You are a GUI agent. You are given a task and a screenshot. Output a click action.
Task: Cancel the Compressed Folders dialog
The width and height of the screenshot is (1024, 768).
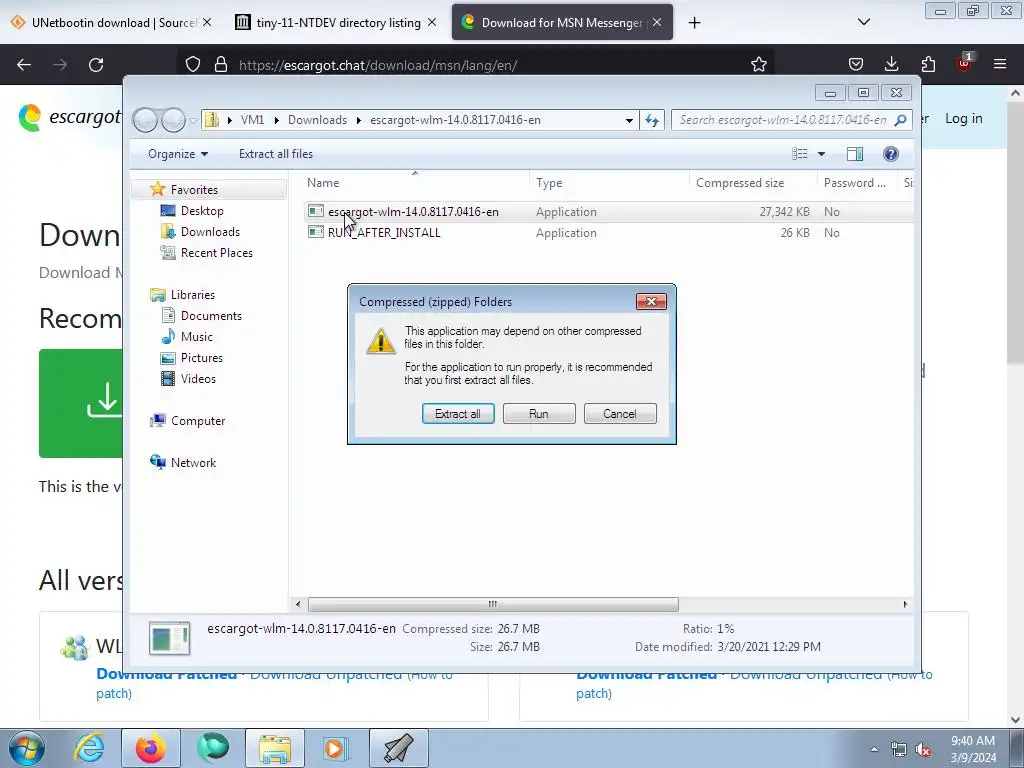coord(620,413)
